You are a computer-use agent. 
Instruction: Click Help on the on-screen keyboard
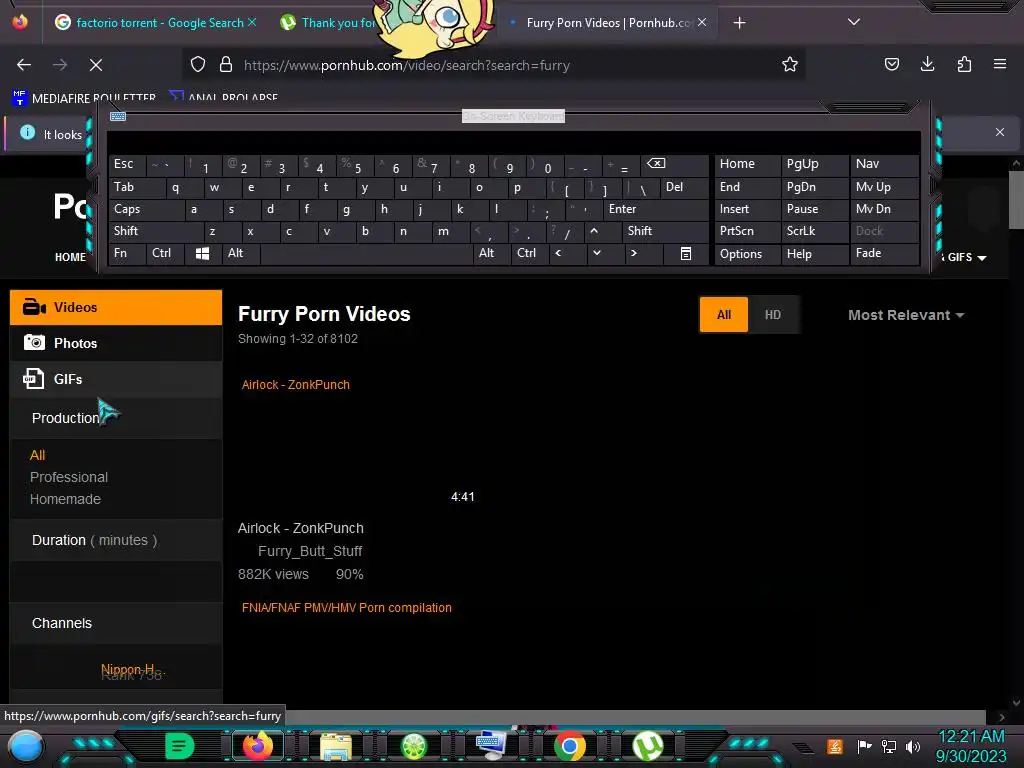click(814, 254)
